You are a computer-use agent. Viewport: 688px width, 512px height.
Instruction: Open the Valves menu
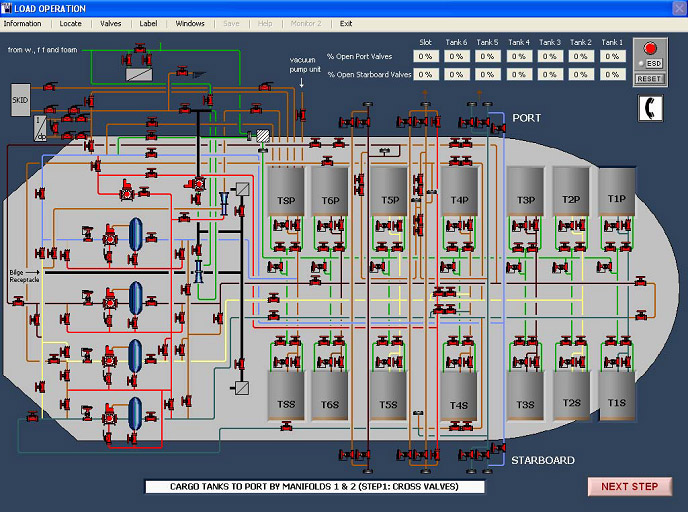point(111,24)
